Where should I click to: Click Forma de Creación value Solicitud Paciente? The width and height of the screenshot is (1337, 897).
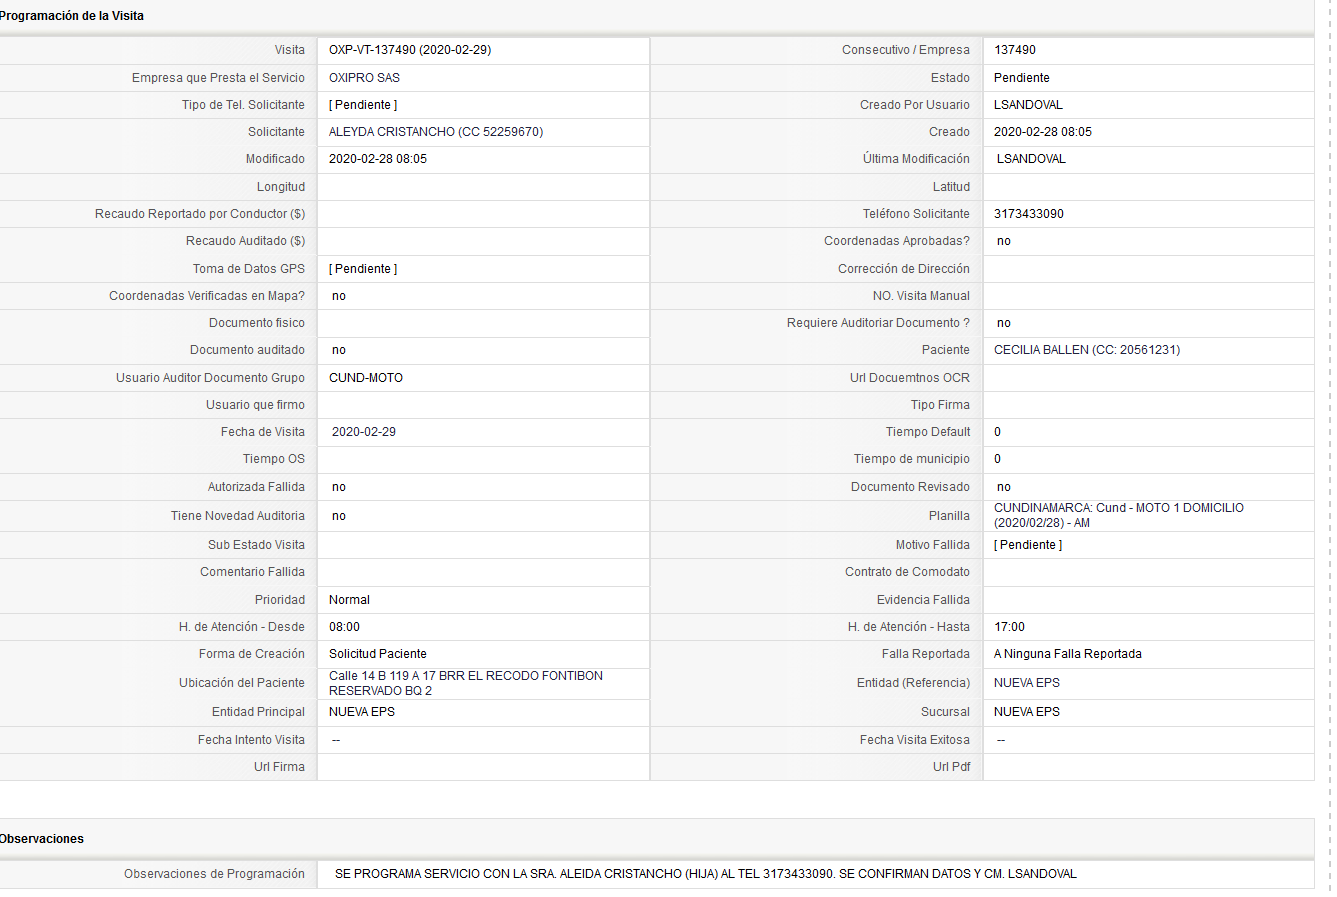[378, 654]
